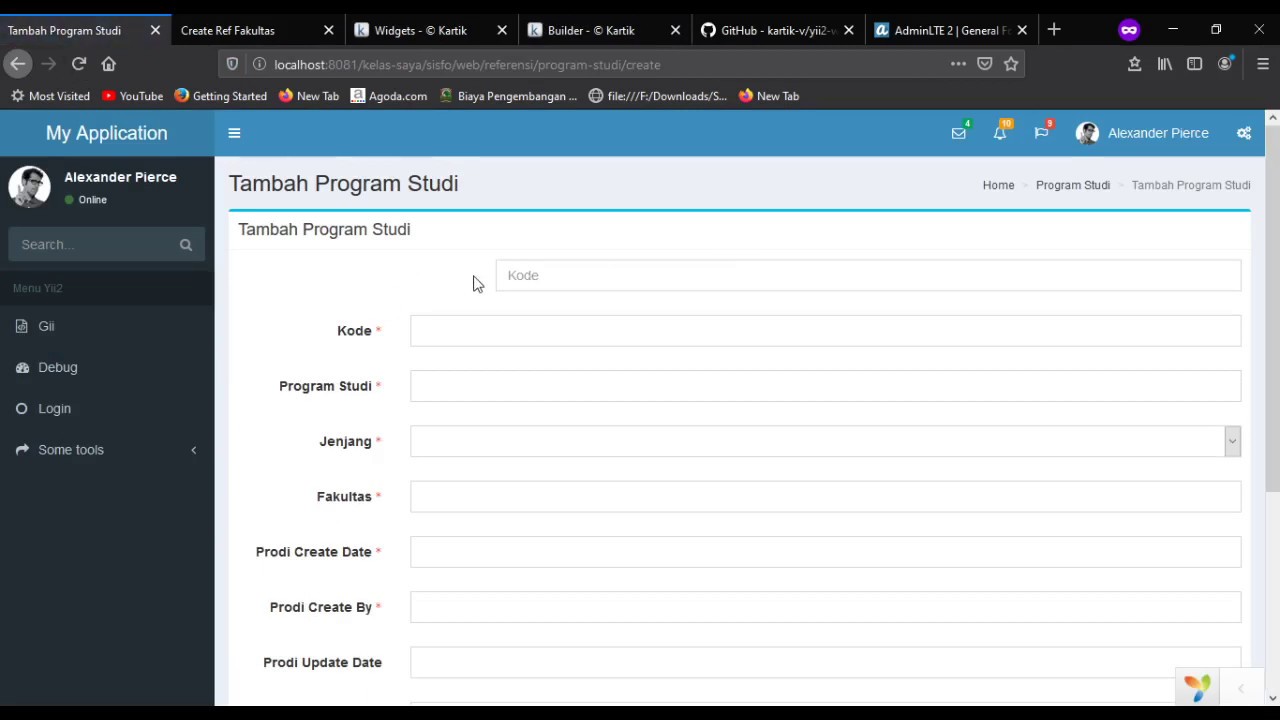This screenshot has height=720, width=1280.
Task: Open the Firefox application menu
Action: [1263, 64]
